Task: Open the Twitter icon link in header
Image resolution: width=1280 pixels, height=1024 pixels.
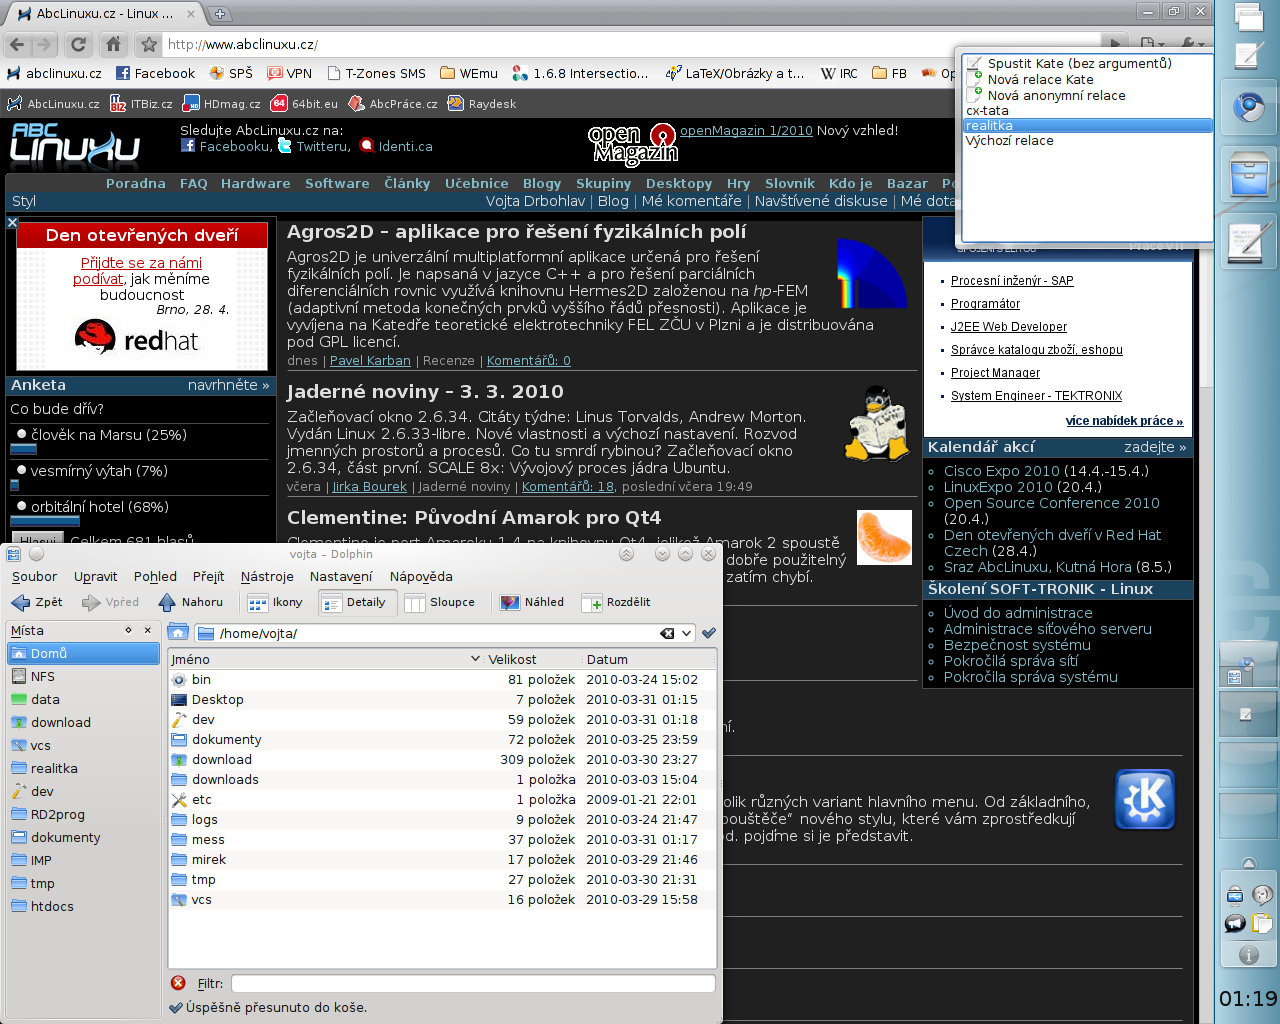Action: click(x=285, y=146)
